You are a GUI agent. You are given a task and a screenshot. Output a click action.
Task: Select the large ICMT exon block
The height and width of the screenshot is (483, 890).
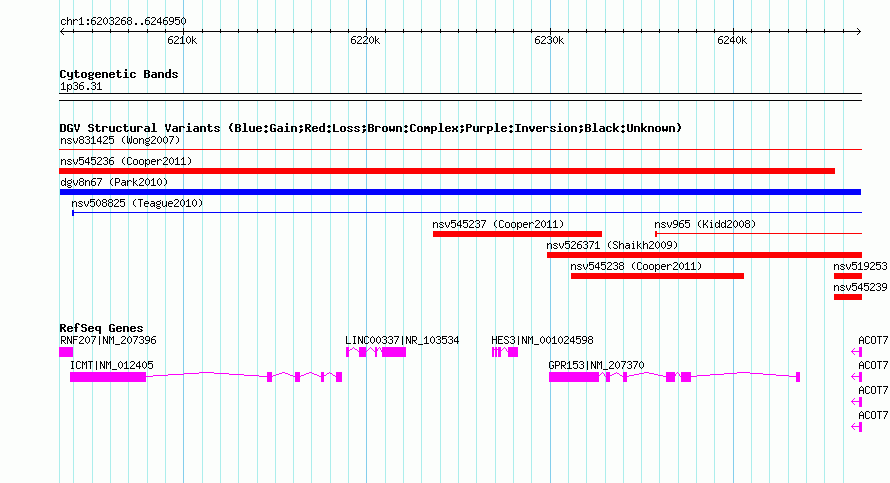[108, 377]
